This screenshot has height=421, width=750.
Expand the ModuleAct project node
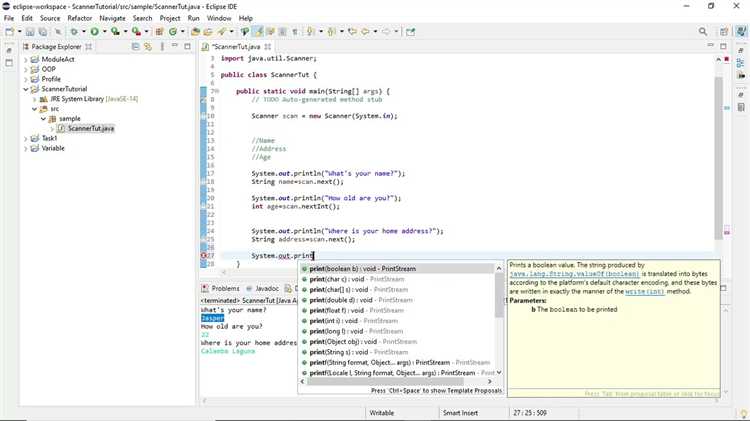pos(26,59)
